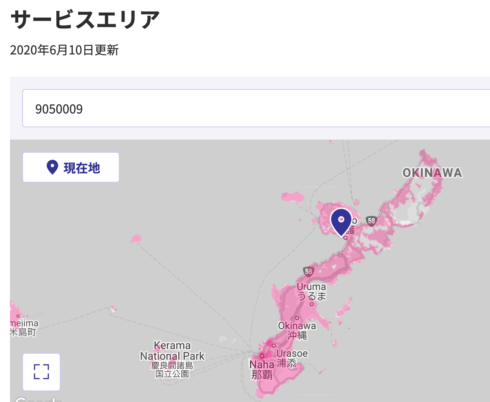Click the Google logo at map bottom
The width and height of the screenshot is (490, 402).
38,399
